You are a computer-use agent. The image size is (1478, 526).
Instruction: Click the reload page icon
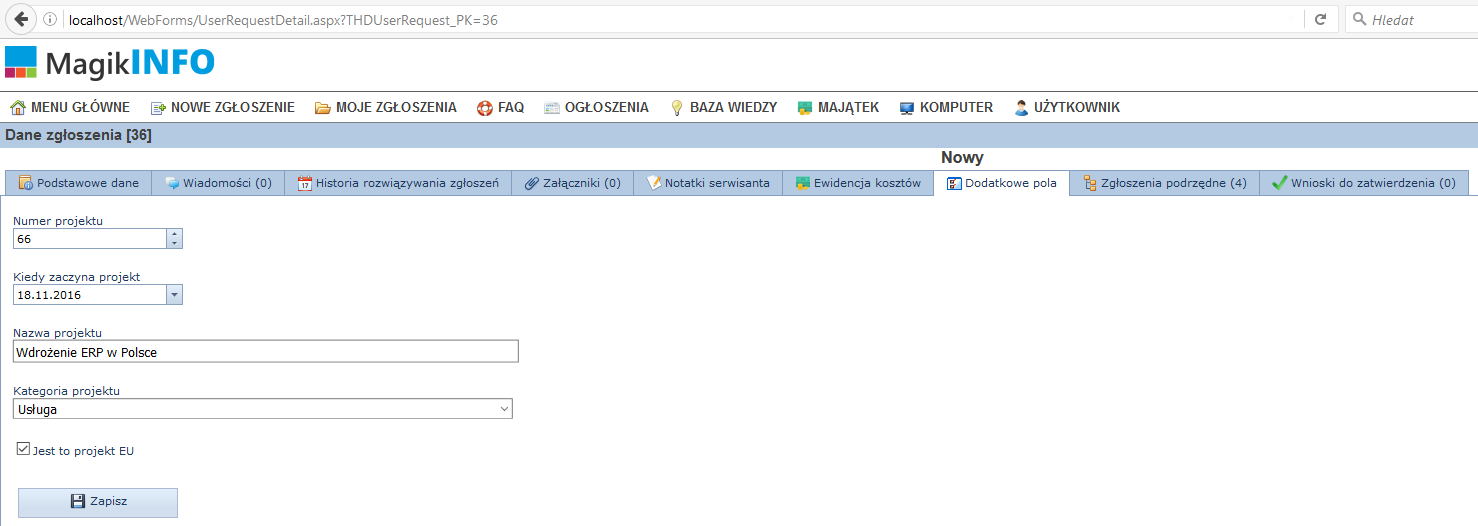coord(1320,19)
